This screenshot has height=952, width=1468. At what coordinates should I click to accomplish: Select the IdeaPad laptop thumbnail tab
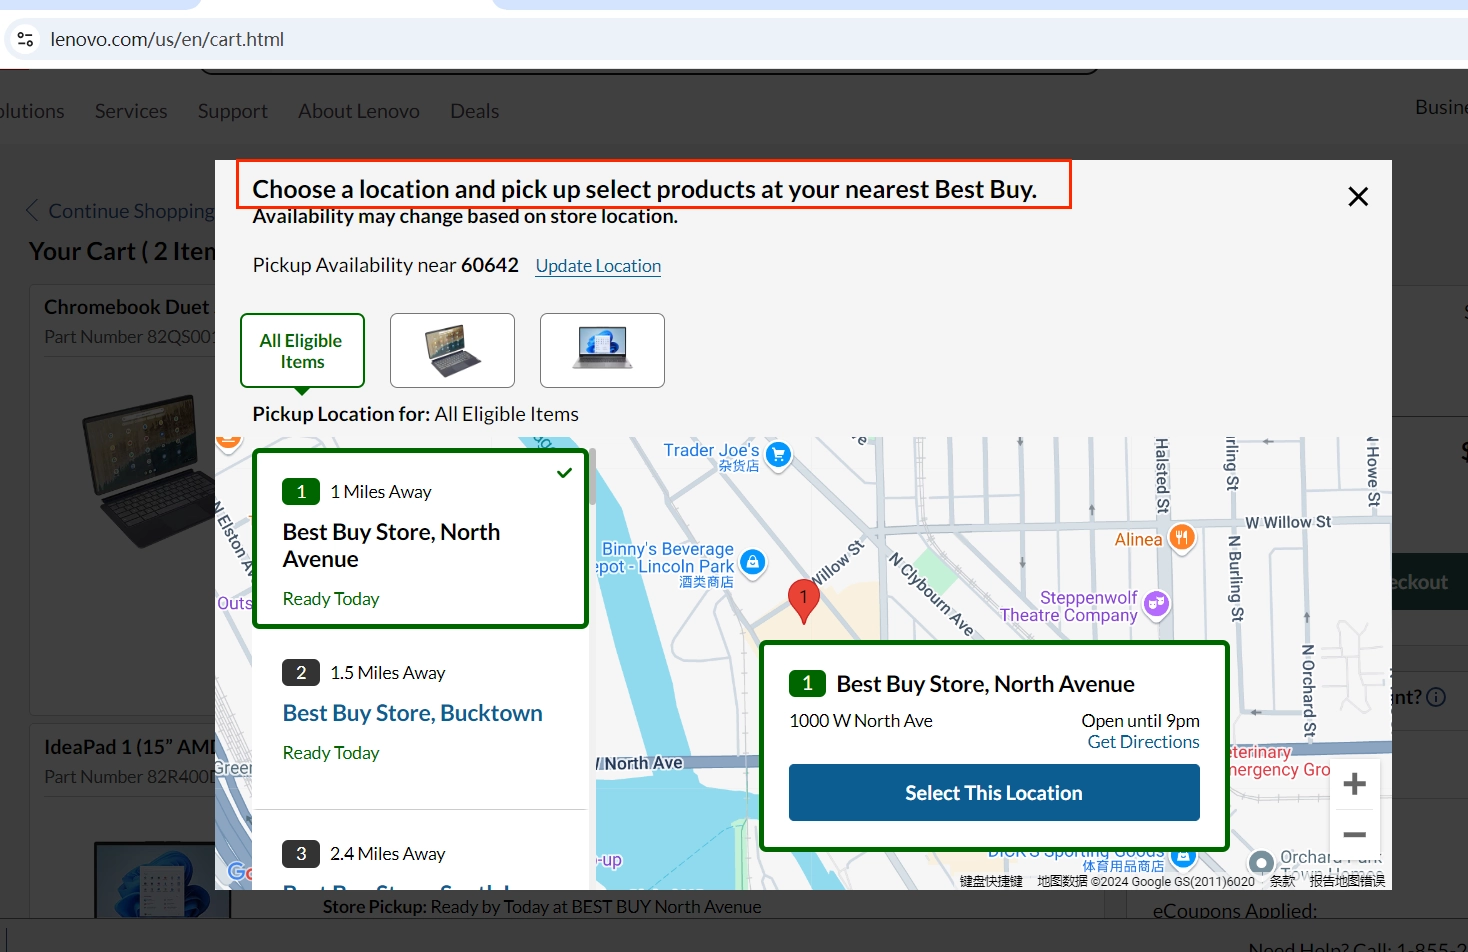point(602,350)
